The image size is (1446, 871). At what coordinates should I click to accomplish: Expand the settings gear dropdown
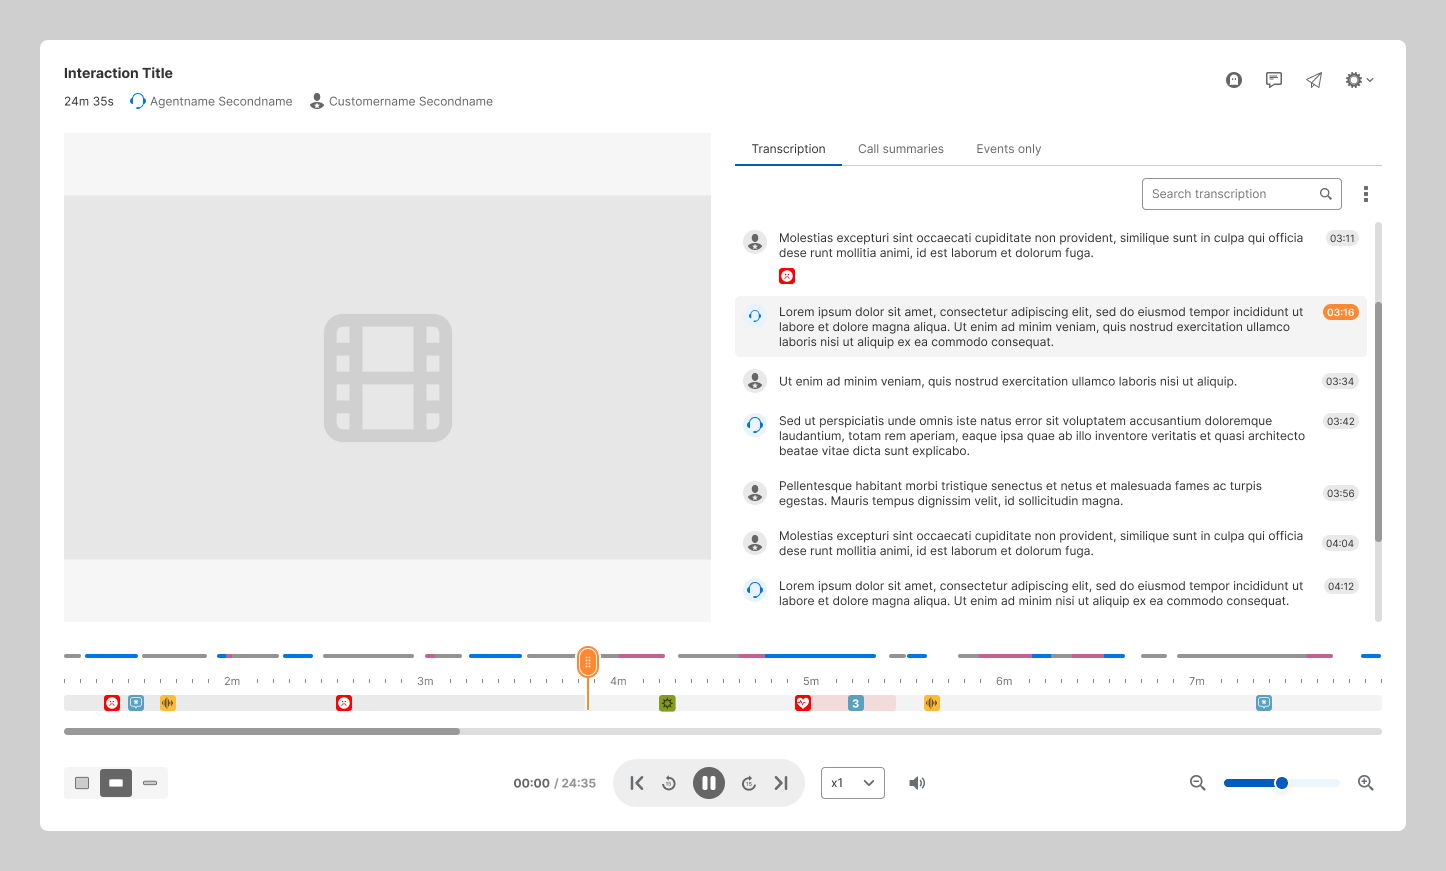point(1358,80)
